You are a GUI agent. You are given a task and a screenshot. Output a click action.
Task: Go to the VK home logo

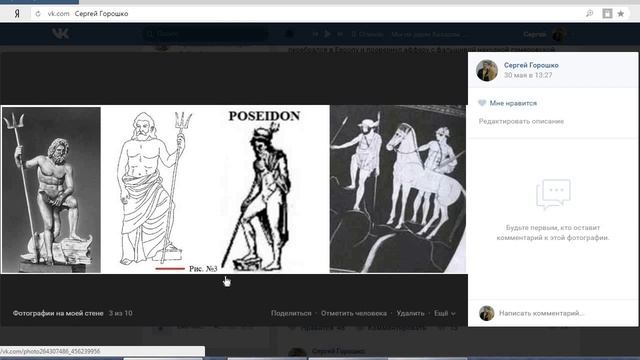60,34
